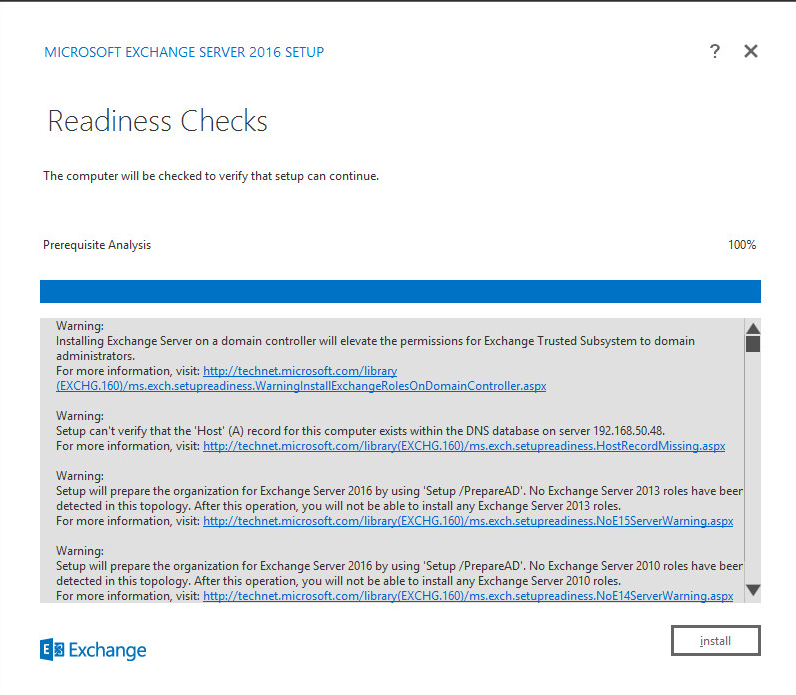
Task: Open the WarningInstallExchangeRolesOnDomainController link
Action: coord(301,385)
